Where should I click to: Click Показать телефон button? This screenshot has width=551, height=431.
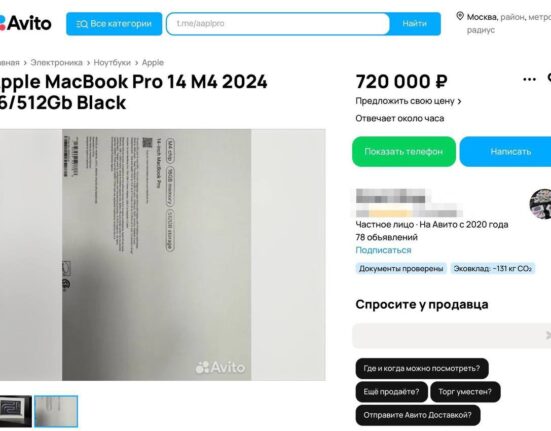click(404, 151)
